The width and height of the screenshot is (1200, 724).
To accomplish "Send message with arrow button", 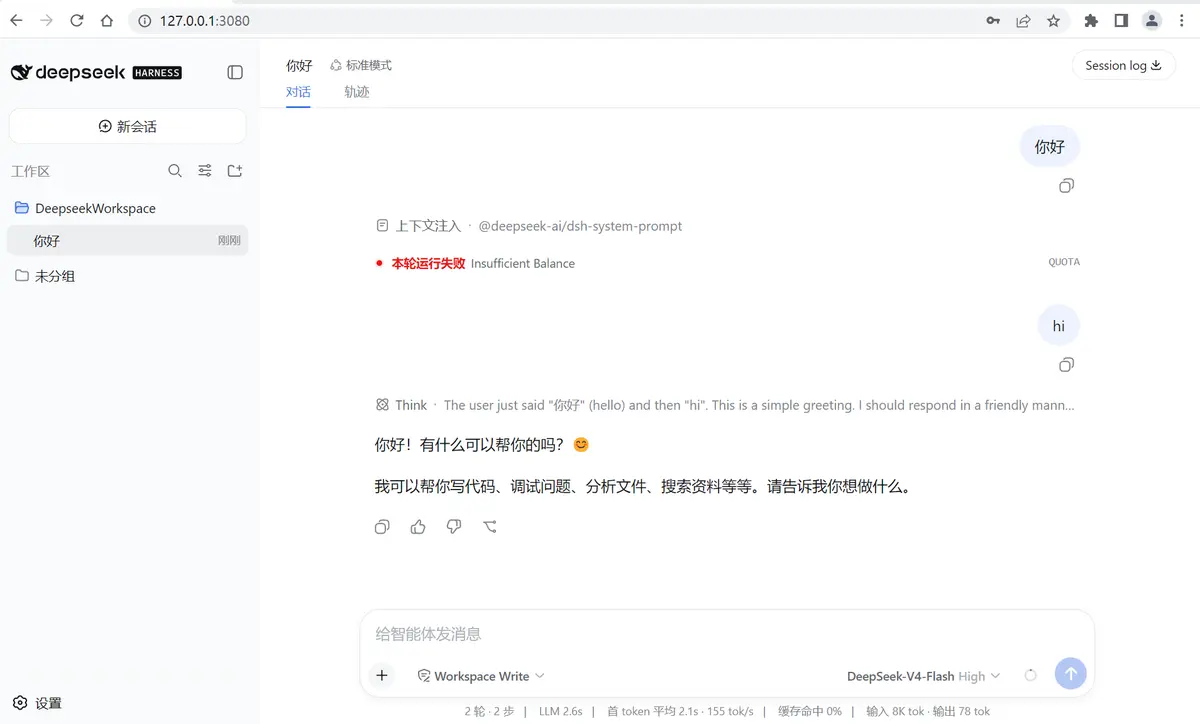I will (x=1070, y=674).
